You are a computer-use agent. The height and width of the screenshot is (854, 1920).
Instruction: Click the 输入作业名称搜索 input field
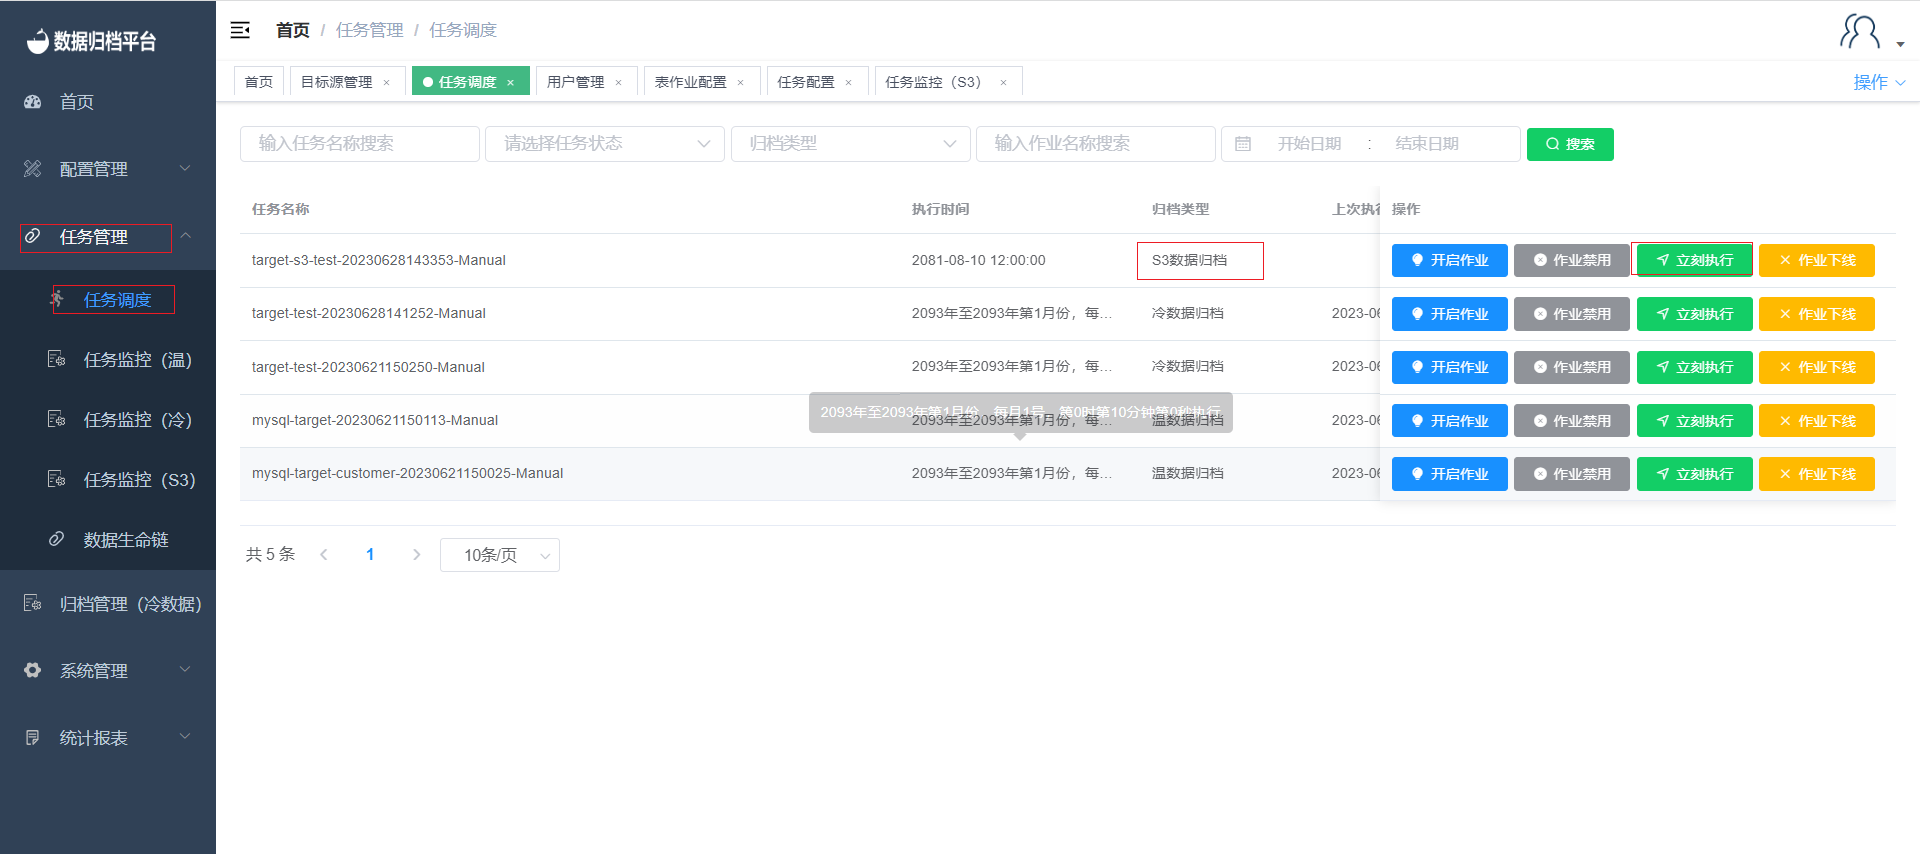(x=1096, y=144)
